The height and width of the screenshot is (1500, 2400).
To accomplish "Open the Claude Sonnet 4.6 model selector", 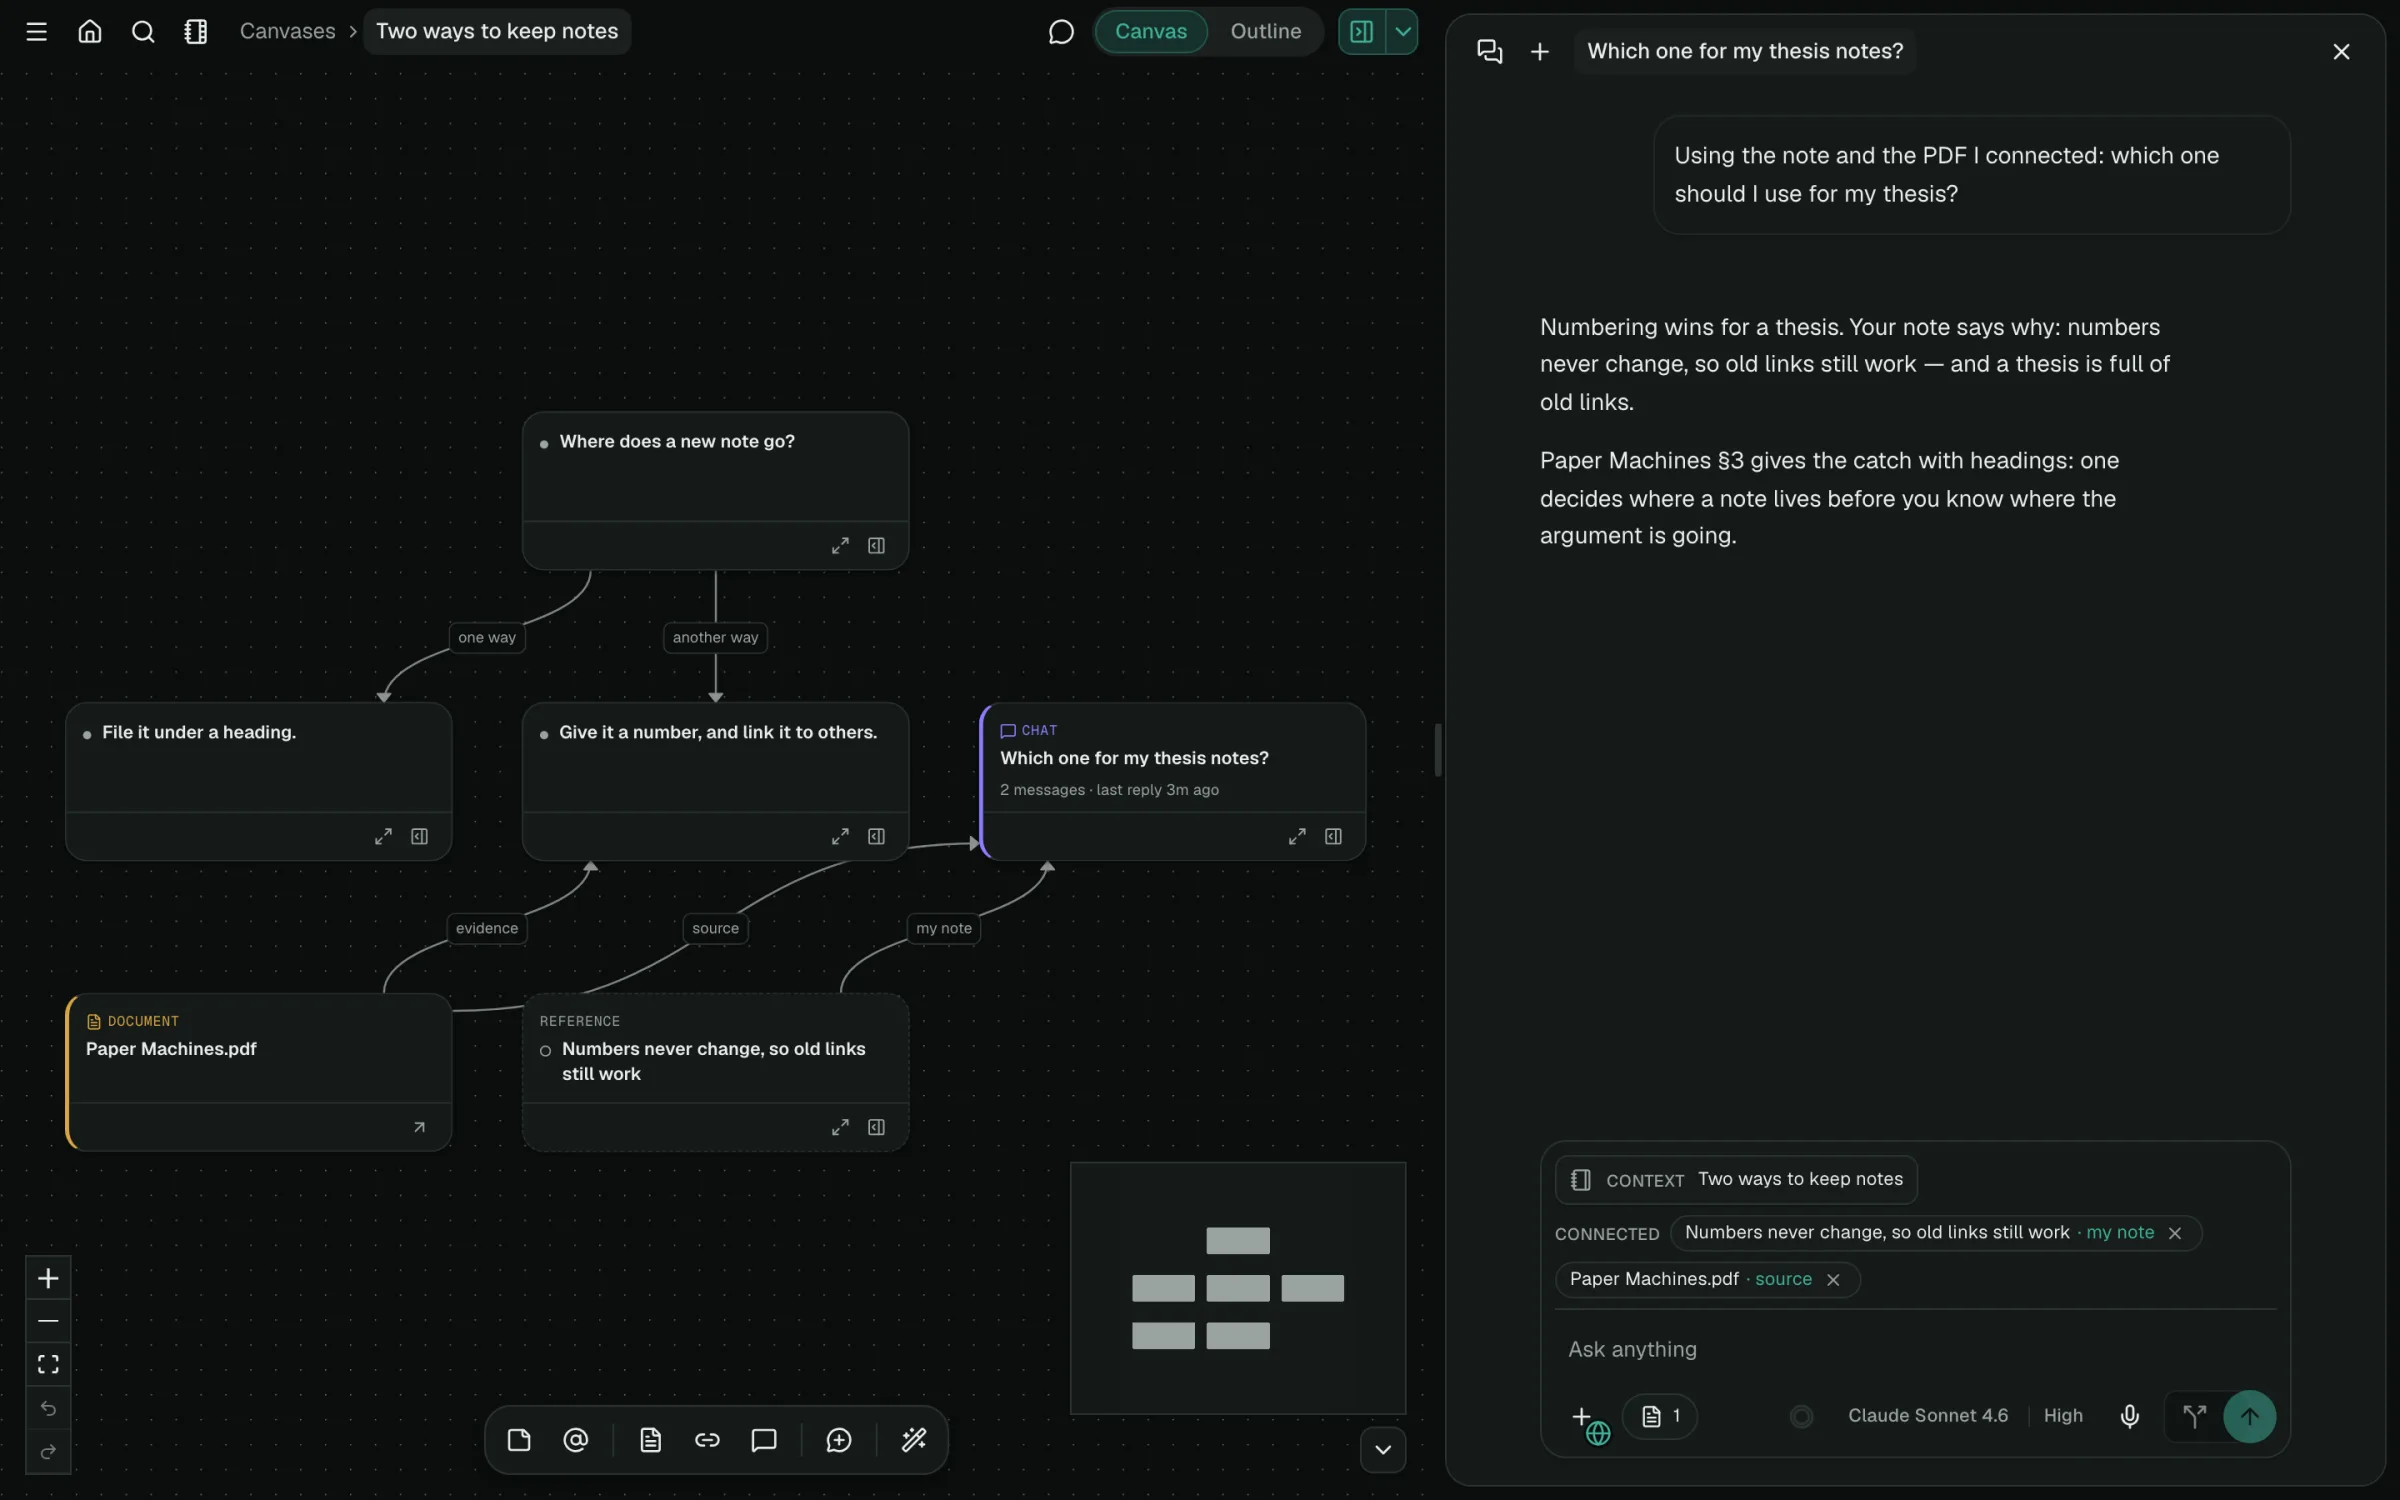I will point(1927,1416).
